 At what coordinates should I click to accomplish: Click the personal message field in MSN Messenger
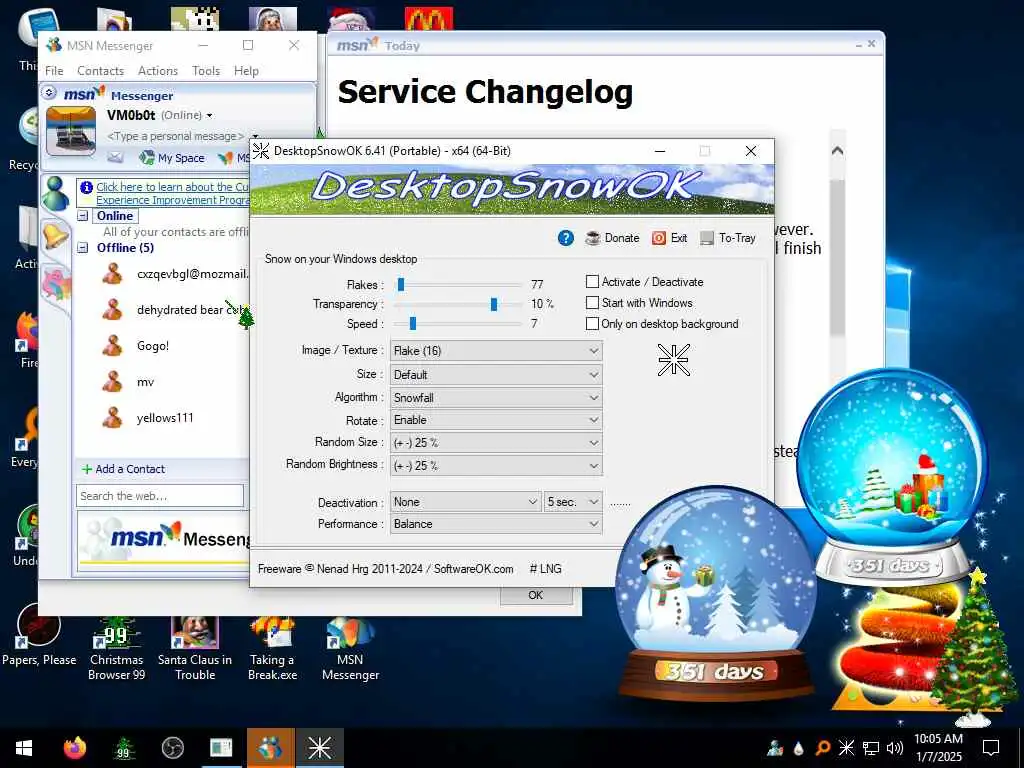(x=175, y=136)
